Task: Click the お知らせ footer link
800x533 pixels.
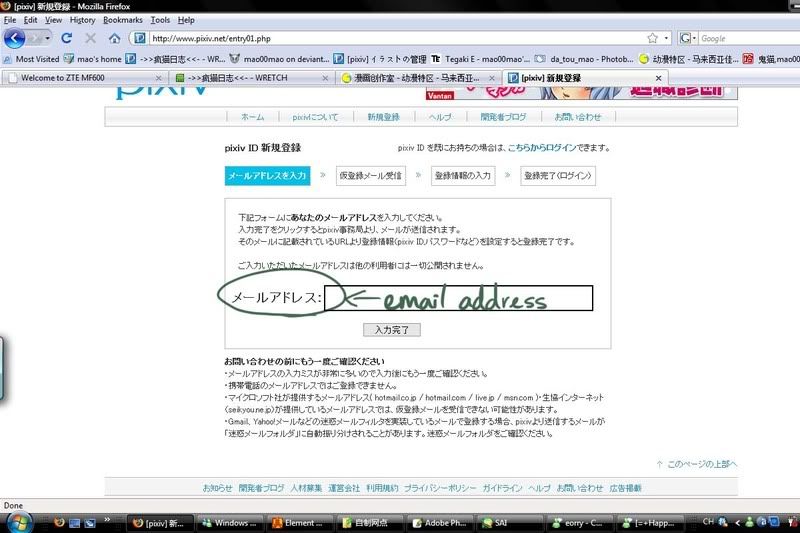Action: pos(217,488)
